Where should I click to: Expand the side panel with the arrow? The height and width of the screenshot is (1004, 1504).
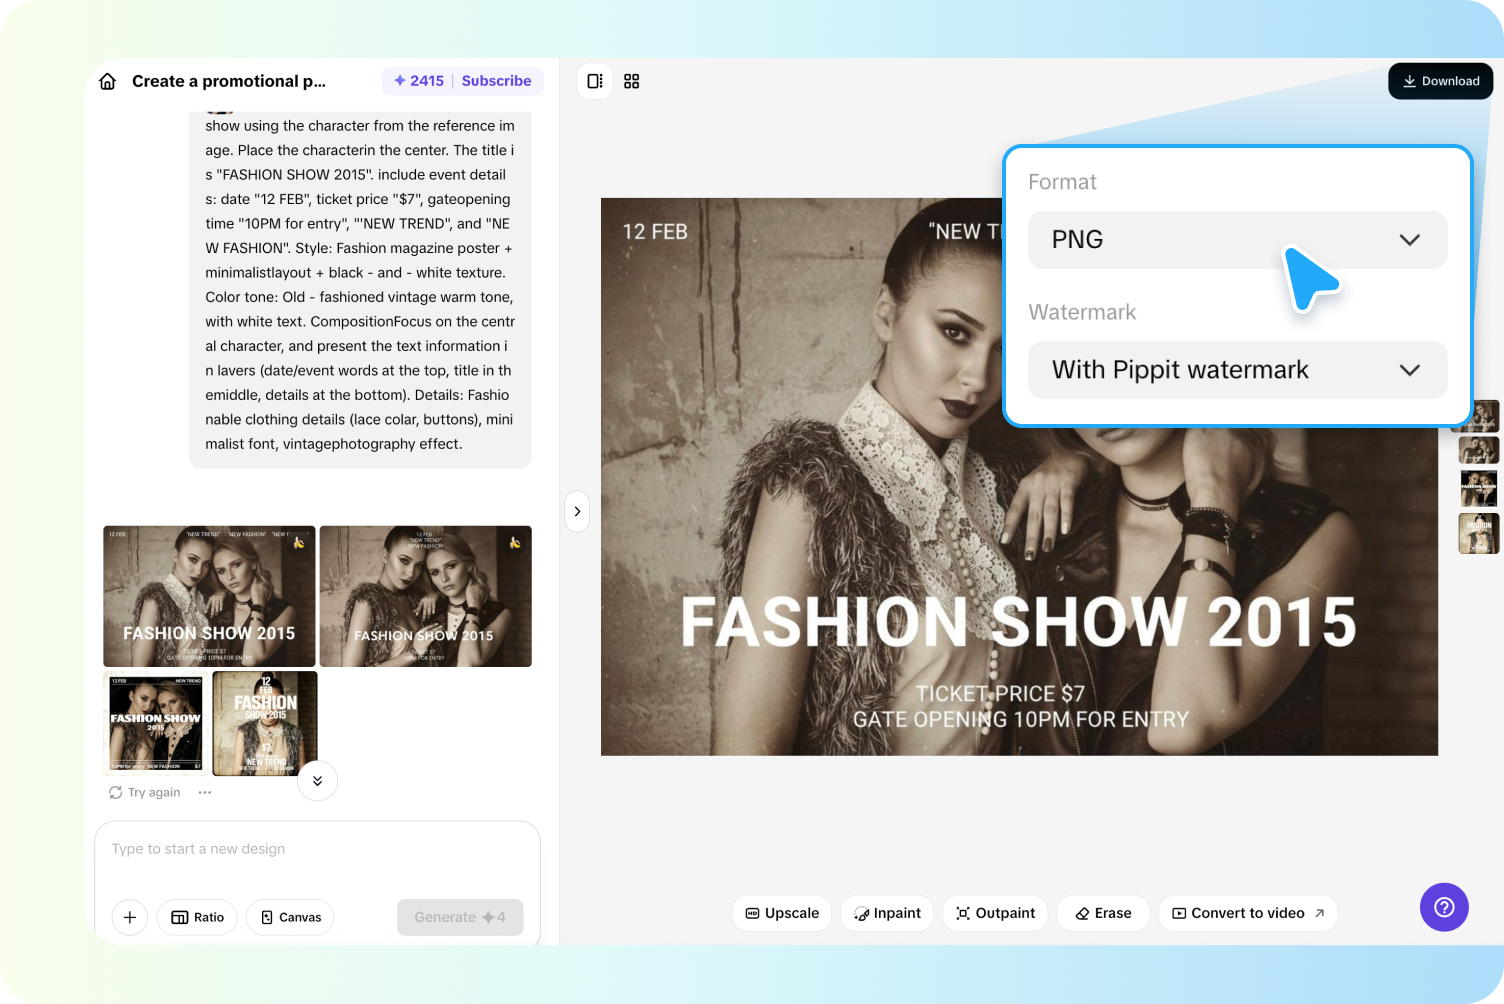pyautogui.click(x=577, y=511)
